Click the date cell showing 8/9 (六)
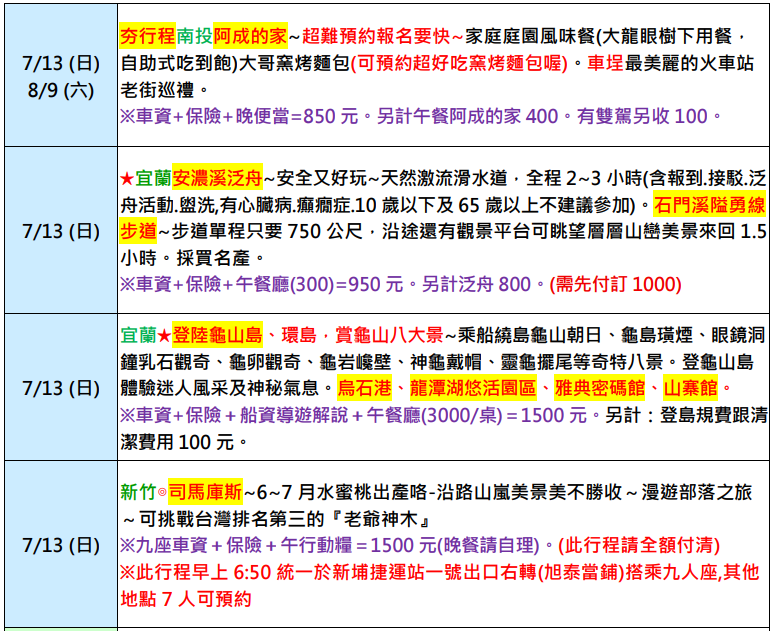The image size is (776, 631). coord(60,90)
